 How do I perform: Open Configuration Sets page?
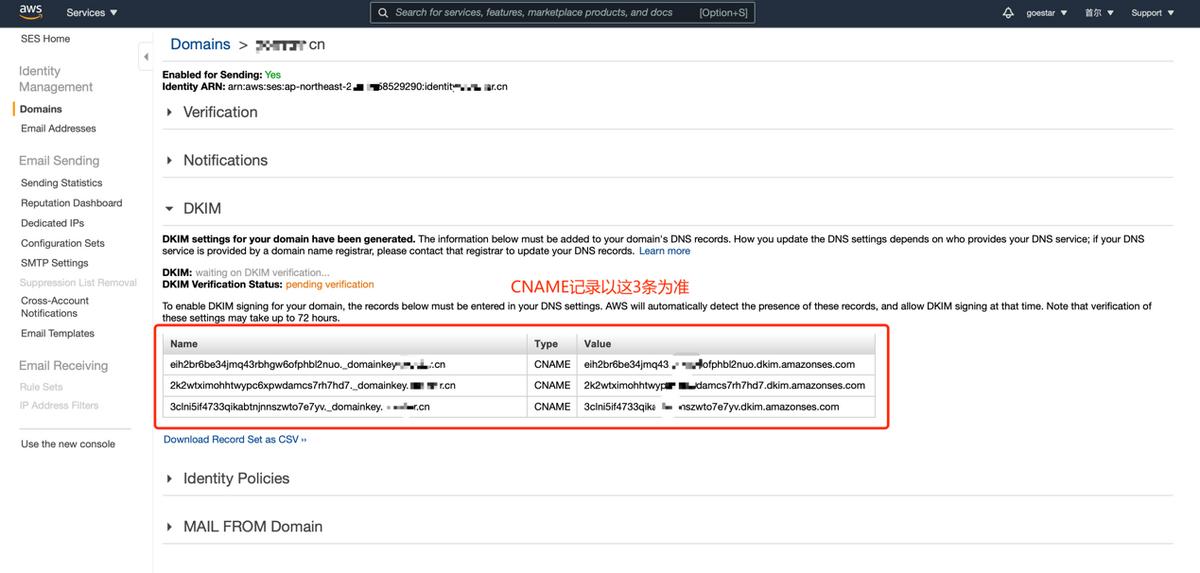(x=63, y=243)
